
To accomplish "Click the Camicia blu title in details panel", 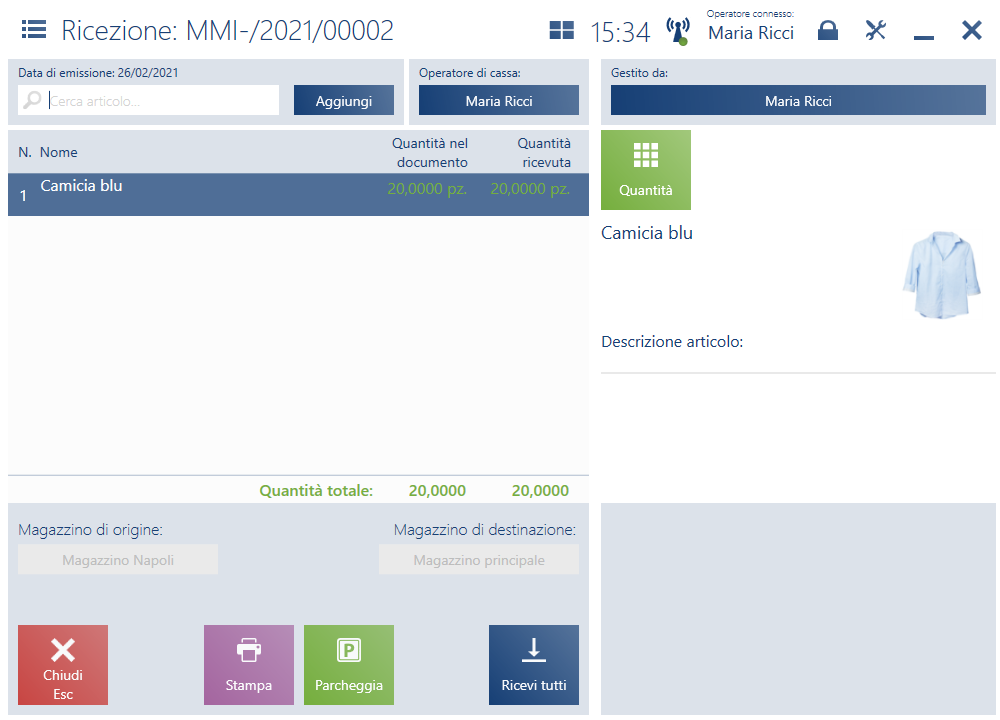I will pyautogui.click(x=647, y=233).
